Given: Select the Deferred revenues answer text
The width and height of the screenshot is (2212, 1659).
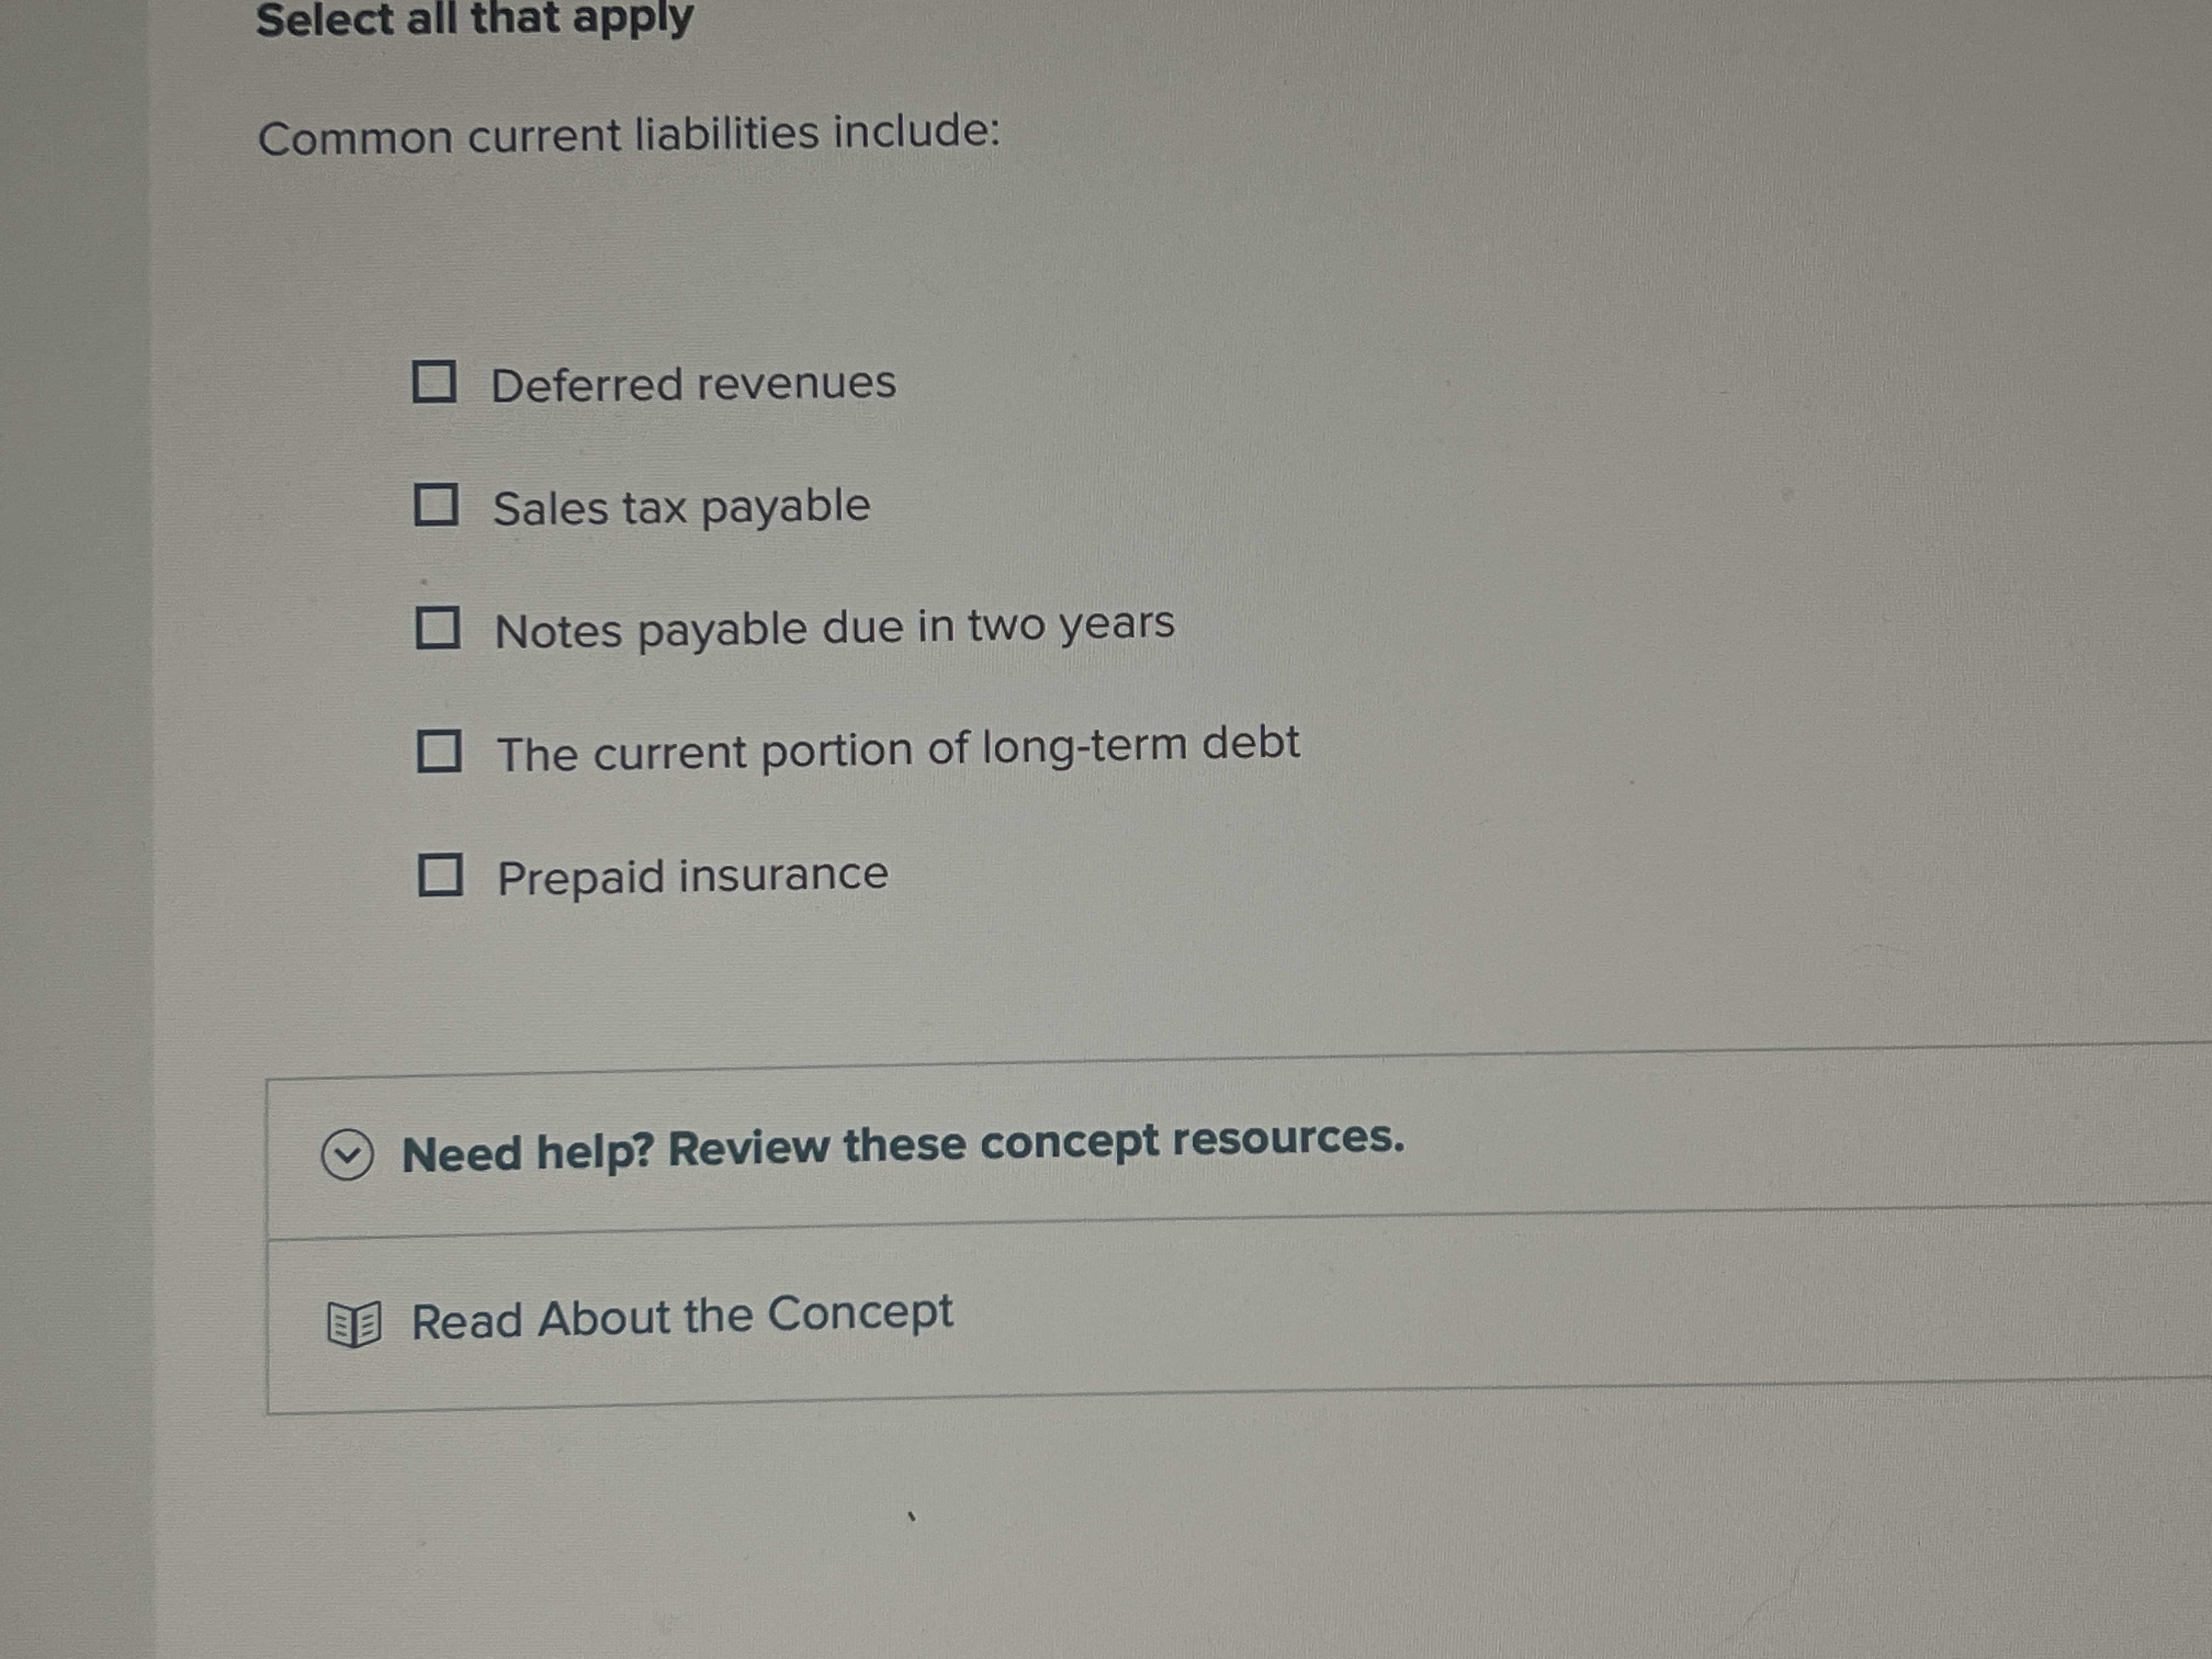Looking at the screenshot, I should click(x=696, y=382).
